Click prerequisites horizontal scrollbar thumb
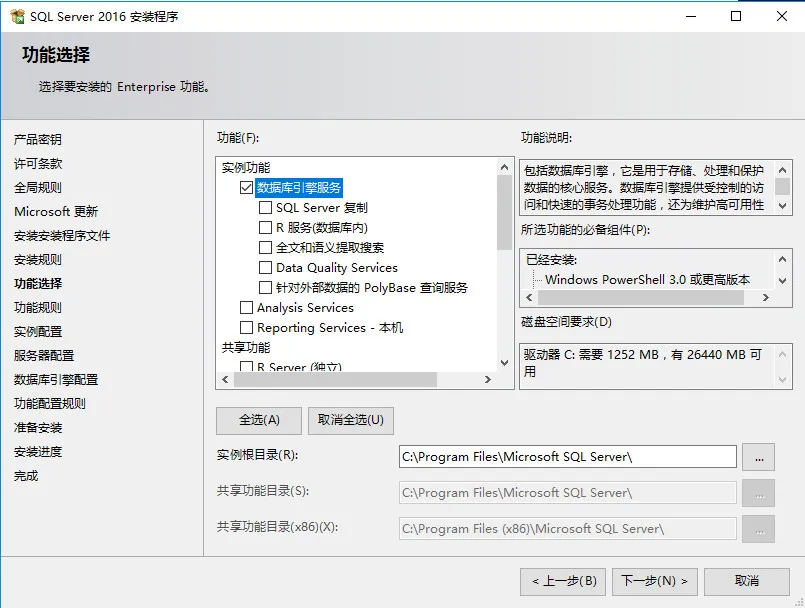805x608 pixels. coord(641,297)
